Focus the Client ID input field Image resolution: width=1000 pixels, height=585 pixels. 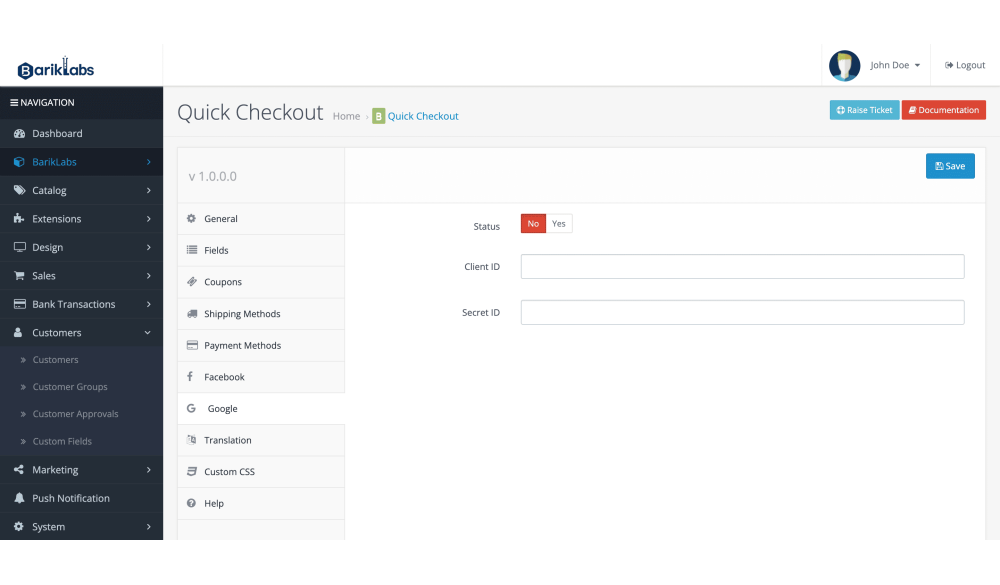pos(742,267)
